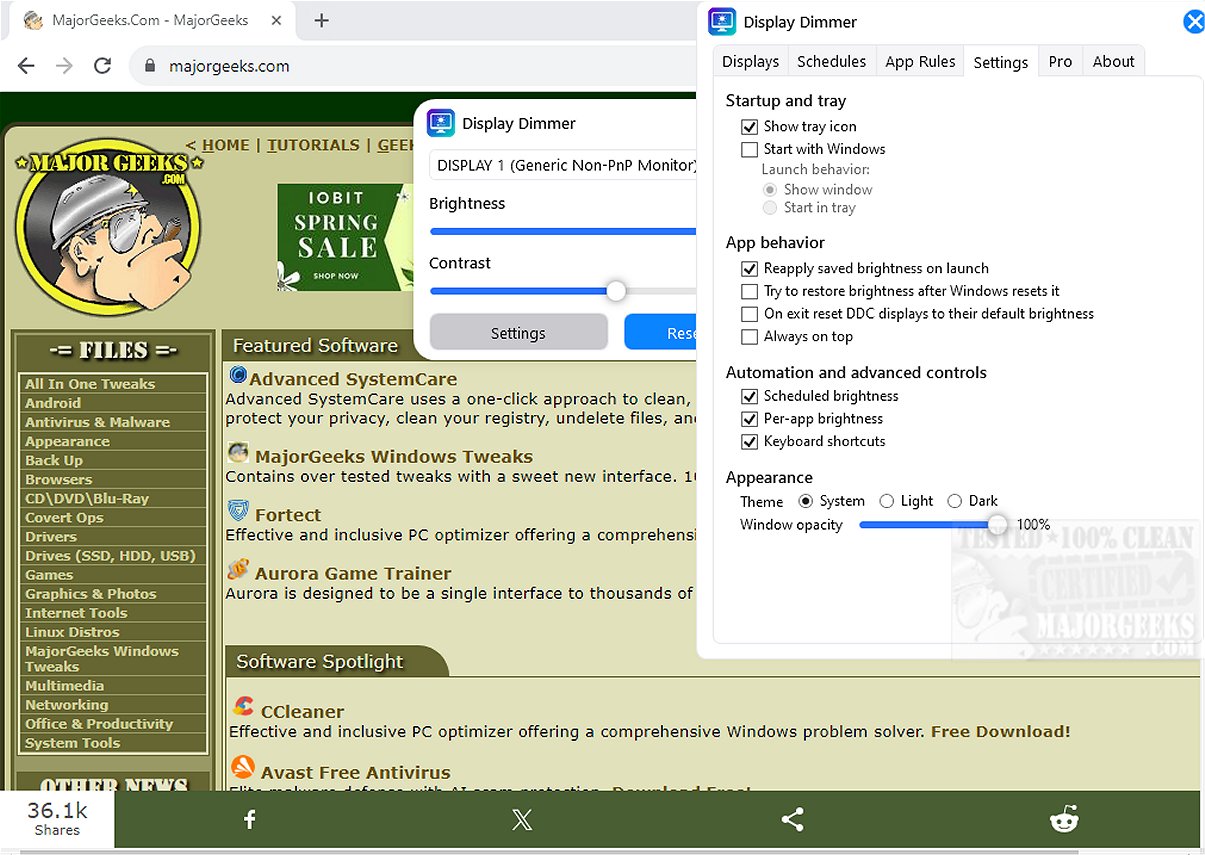Reload the page with the refresh icon
The height and width of the screenshot is (855, 1205).
click(x=102, y=66)
